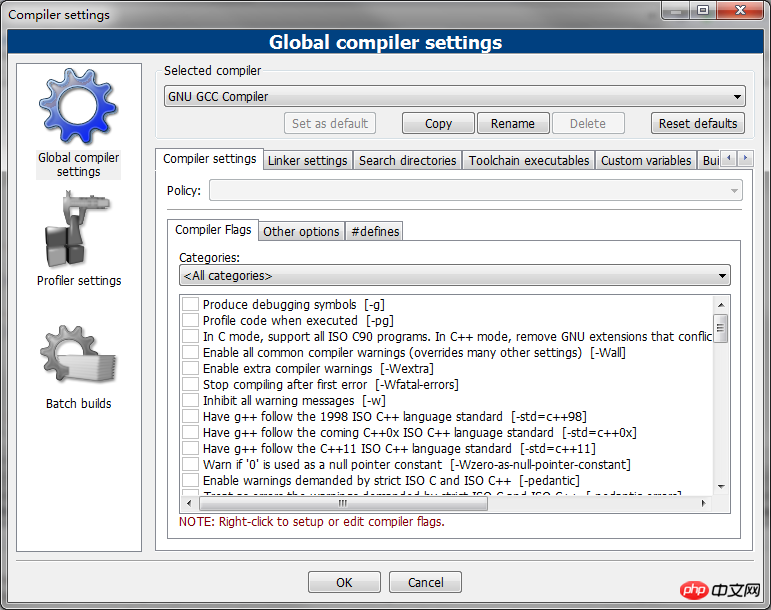This screenshot has height=610, width=771.
Task: Select the Compiler Flags sub-tab
Action: coord(213,230)
